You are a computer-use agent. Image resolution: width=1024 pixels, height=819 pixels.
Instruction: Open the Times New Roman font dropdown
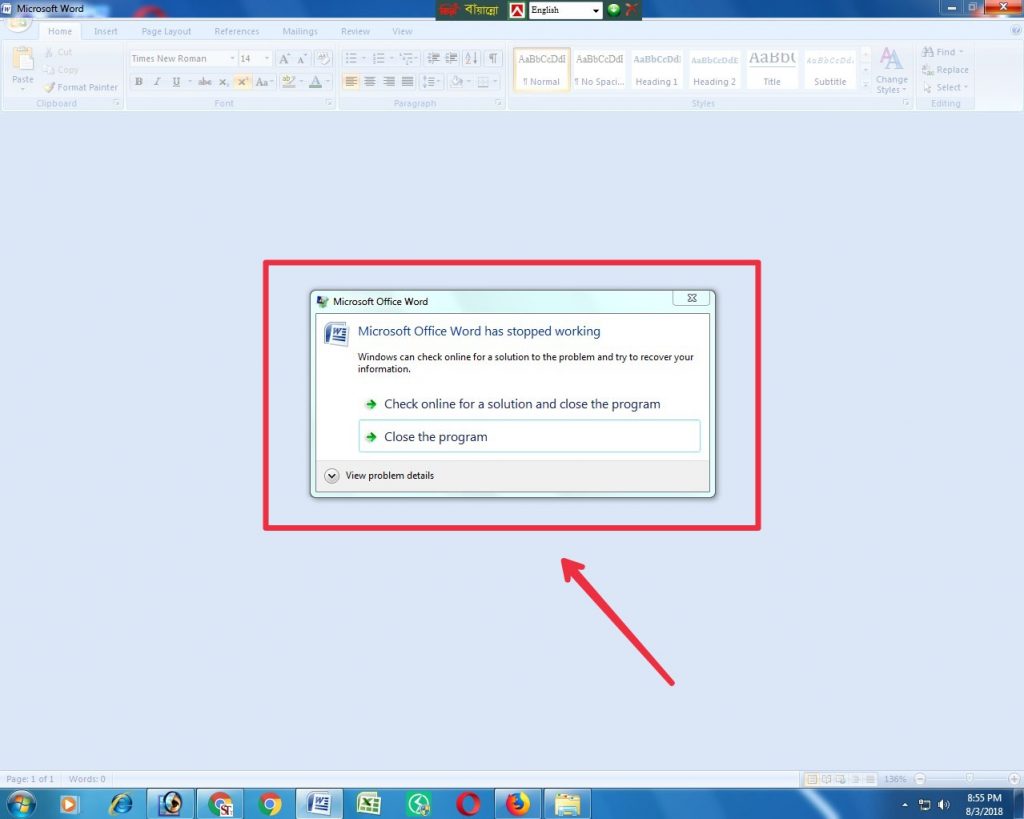232,59
